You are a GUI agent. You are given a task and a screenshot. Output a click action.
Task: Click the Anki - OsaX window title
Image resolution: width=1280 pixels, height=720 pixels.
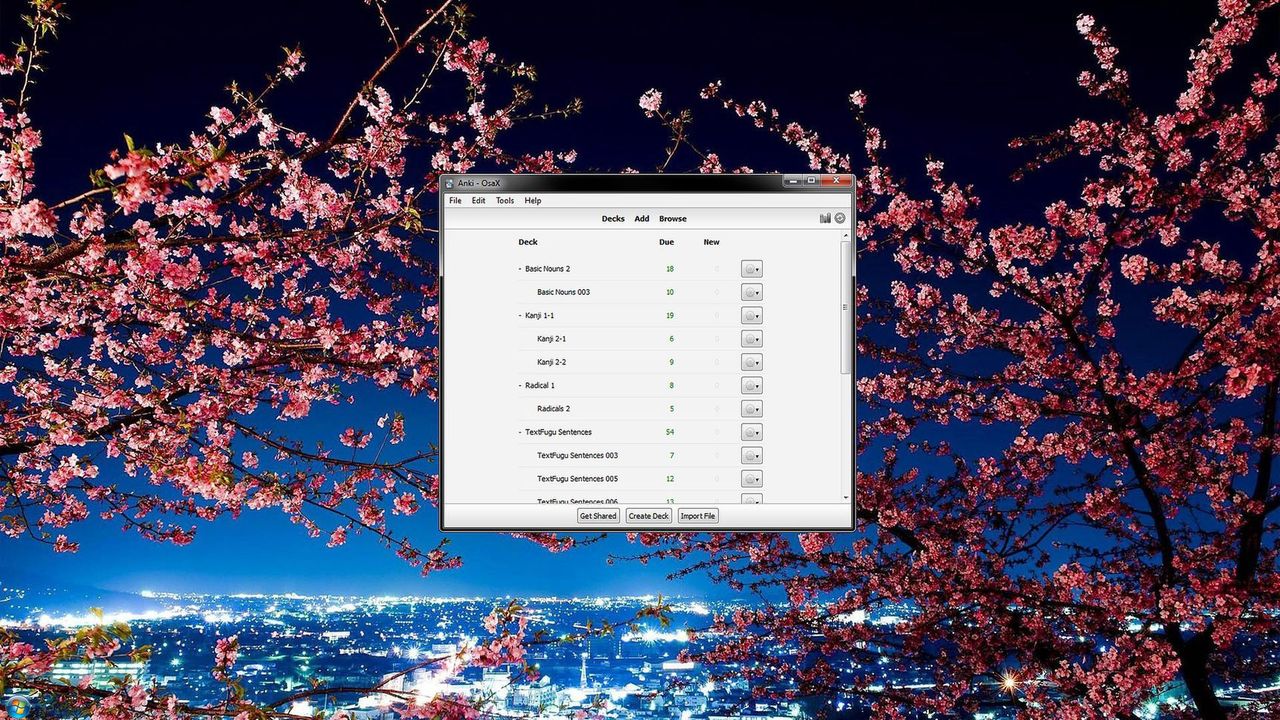click(479, 183)
